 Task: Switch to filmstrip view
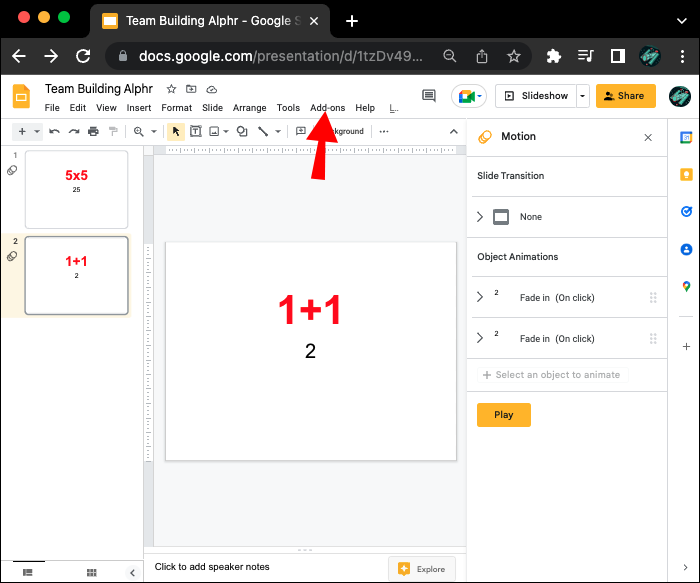click(28, 572)
